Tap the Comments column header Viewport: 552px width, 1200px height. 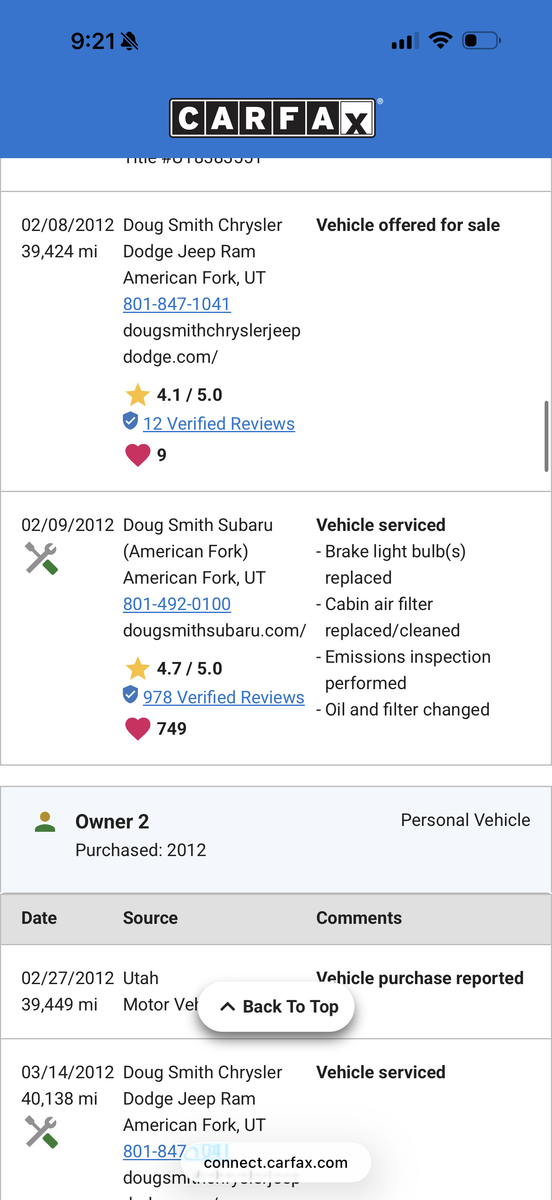359,918
